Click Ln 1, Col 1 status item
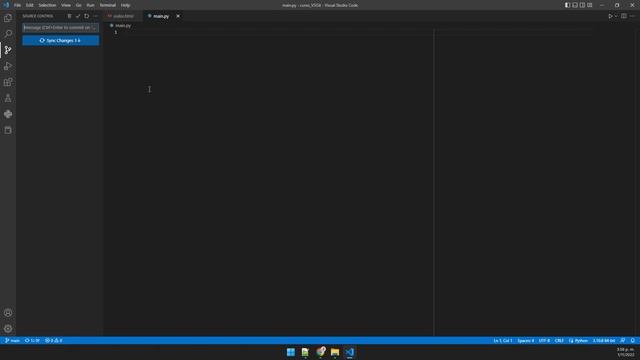The height and width of the screenshot is (360, 640). point(503,340)
